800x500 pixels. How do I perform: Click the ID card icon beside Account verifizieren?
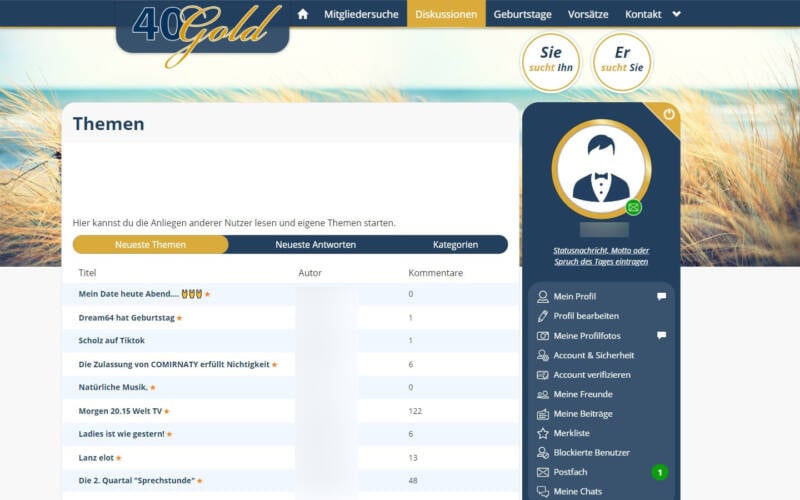(x=543, y=375)
